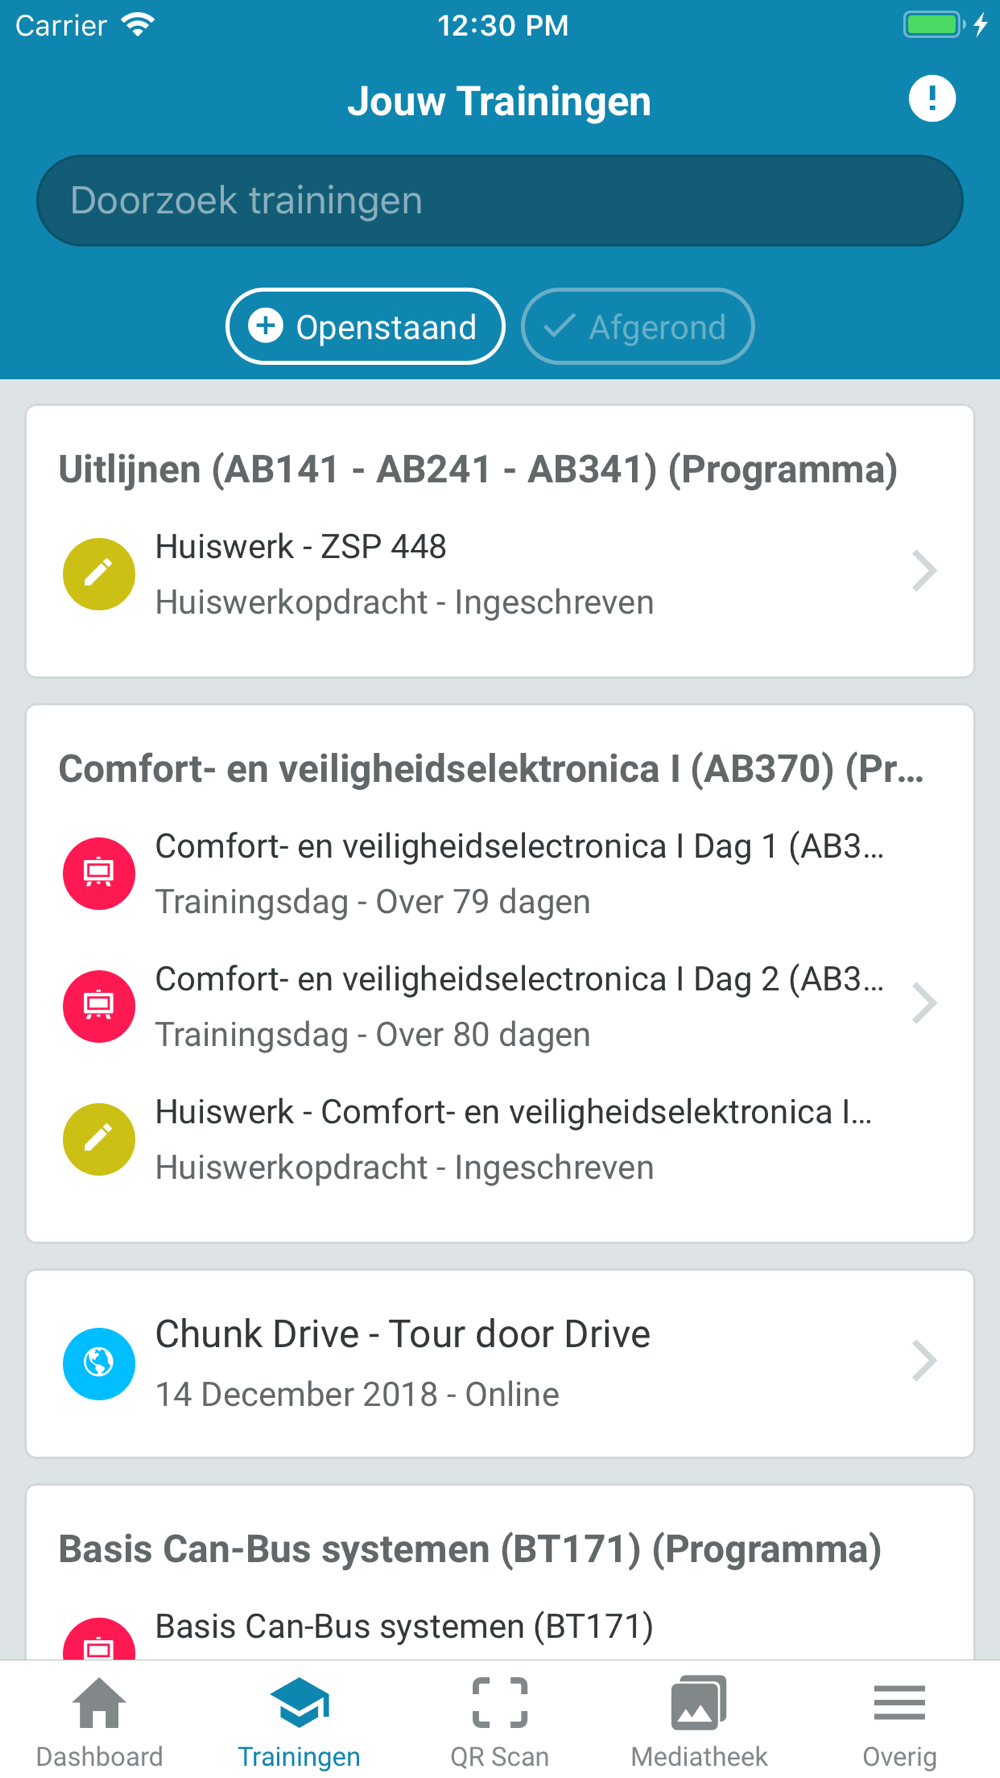Open the Mediatheek picture icon
1000x1778 pixels.
699,1703
